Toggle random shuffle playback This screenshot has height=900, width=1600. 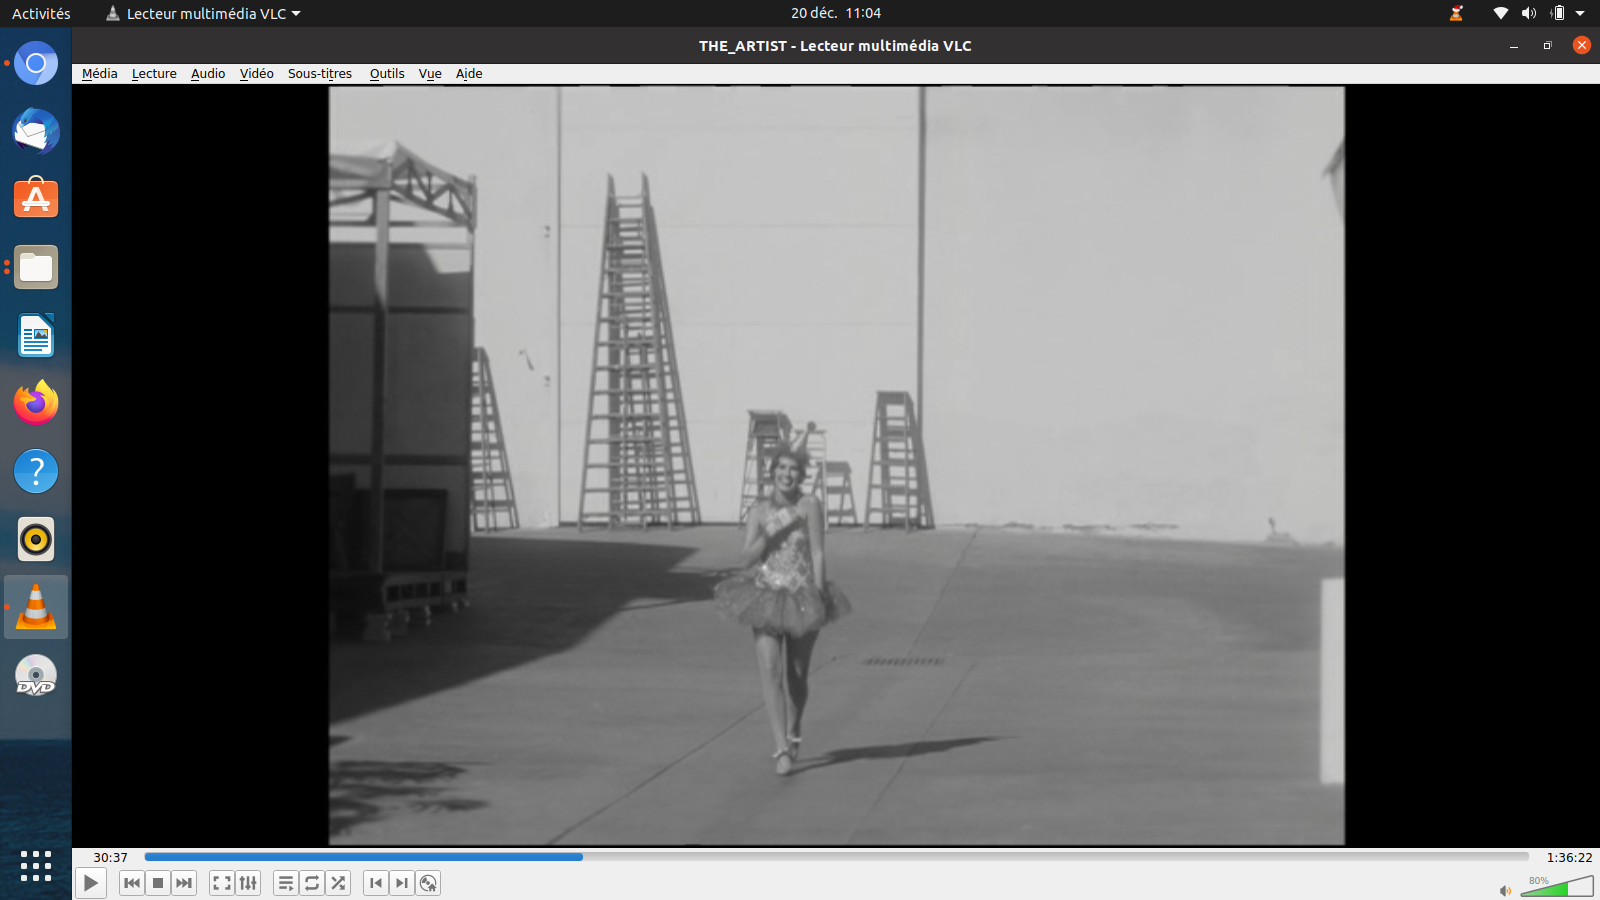tap(338, 883)
